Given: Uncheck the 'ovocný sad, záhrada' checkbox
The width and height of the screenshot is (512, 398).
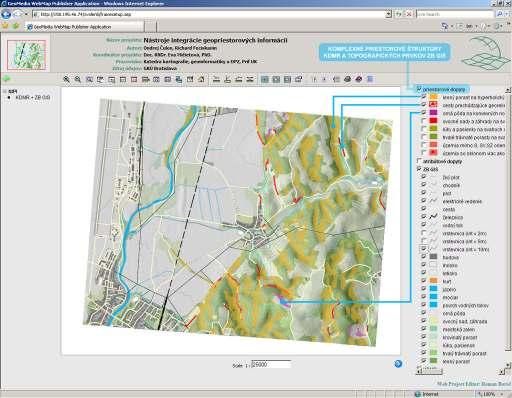Looking at the screenshot, I should [424, 321].
